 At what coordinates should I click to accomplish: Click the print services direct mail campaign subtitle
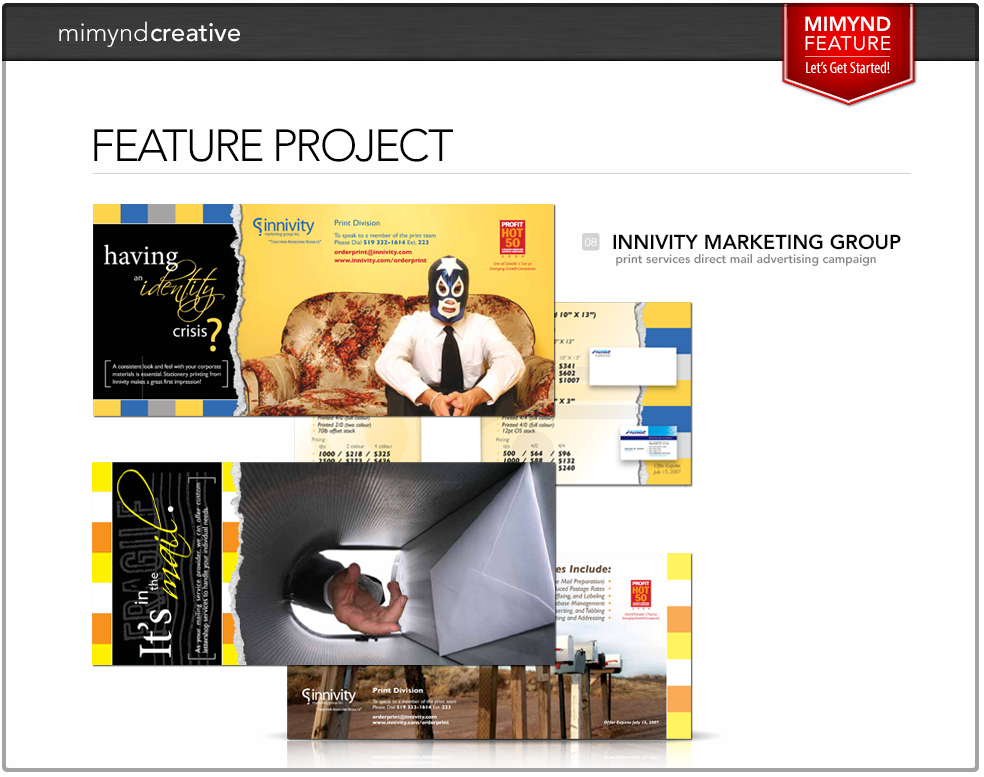point(746,260)
